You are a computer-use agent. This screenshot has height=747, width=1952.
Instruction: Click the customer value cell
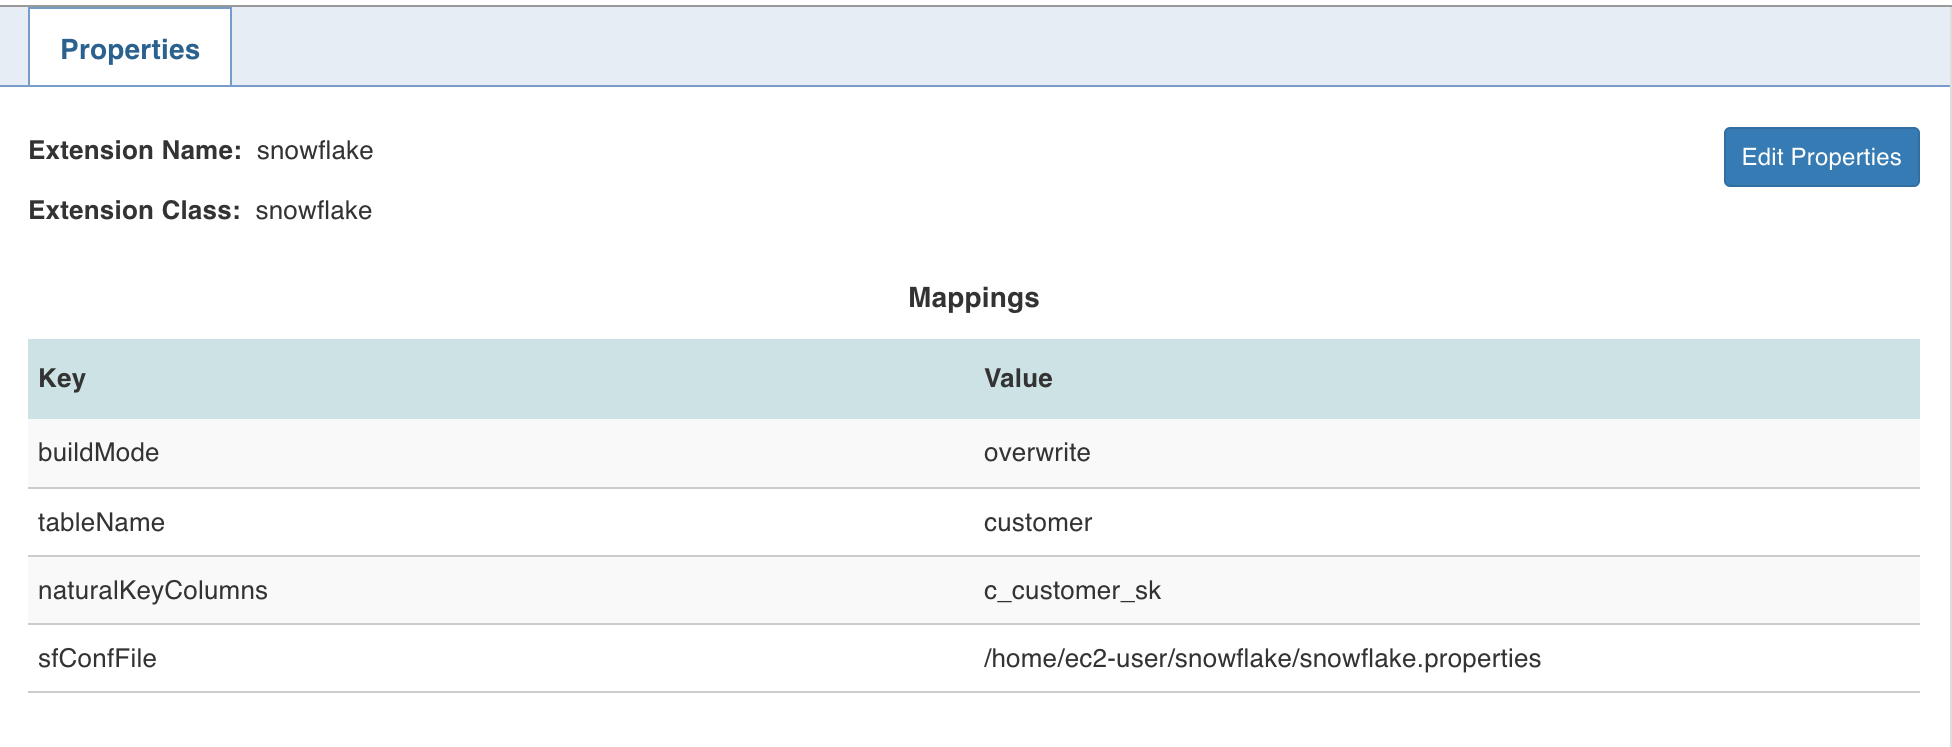tap(1038, 522)
